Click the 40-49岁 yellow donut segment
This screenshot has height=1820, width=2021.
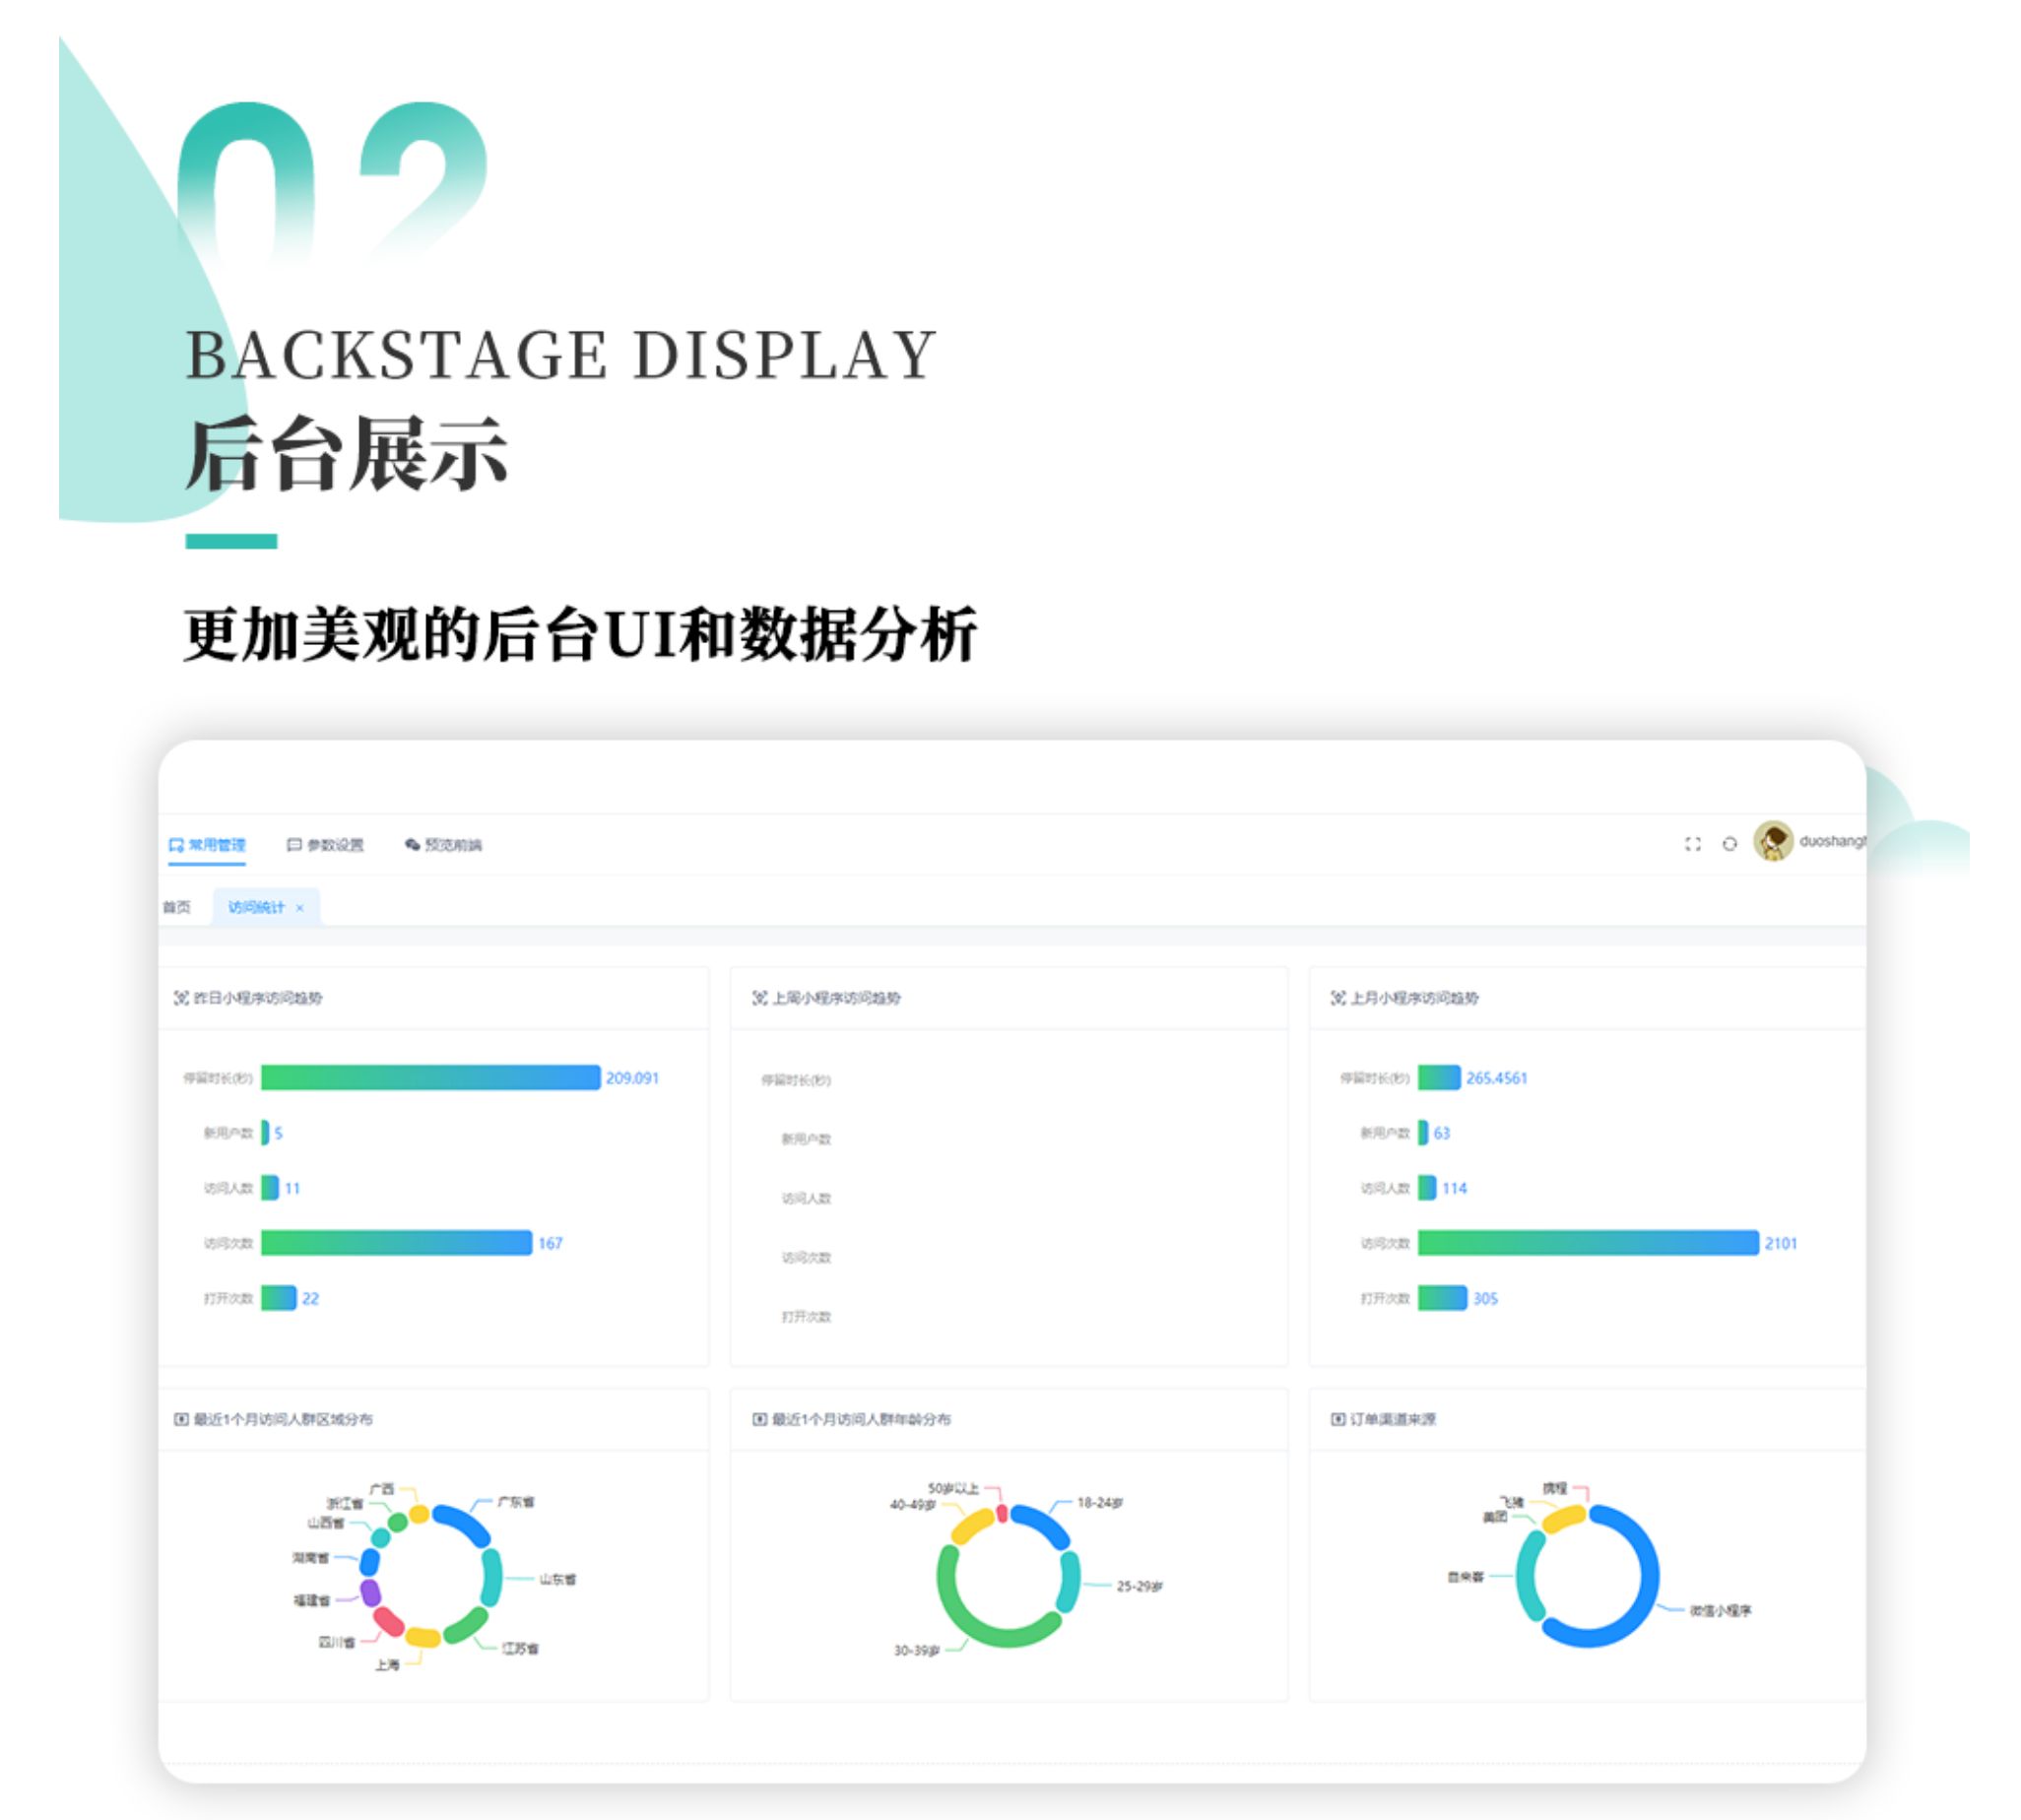(x=972, y=1526)
